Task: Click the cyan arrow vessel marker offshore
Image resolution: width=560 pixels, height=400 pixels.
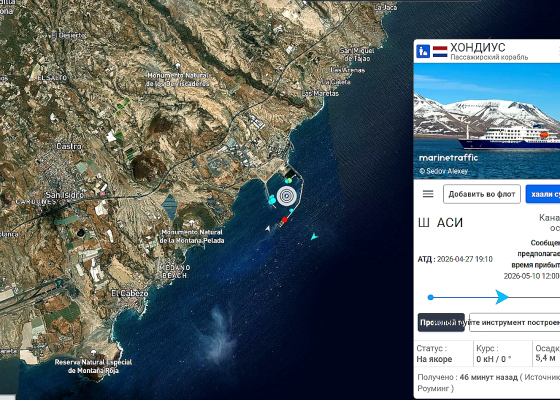Action: (x=314, y=236)
